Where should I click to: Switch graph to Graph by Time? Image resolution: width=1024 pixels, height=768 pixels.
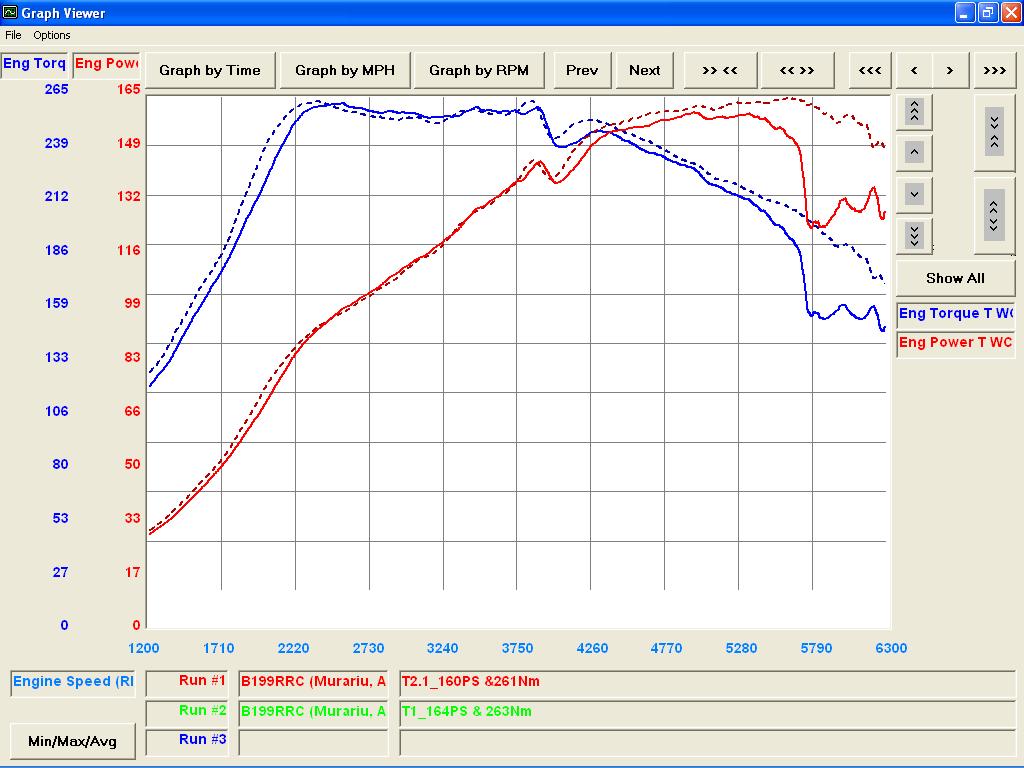209,70
